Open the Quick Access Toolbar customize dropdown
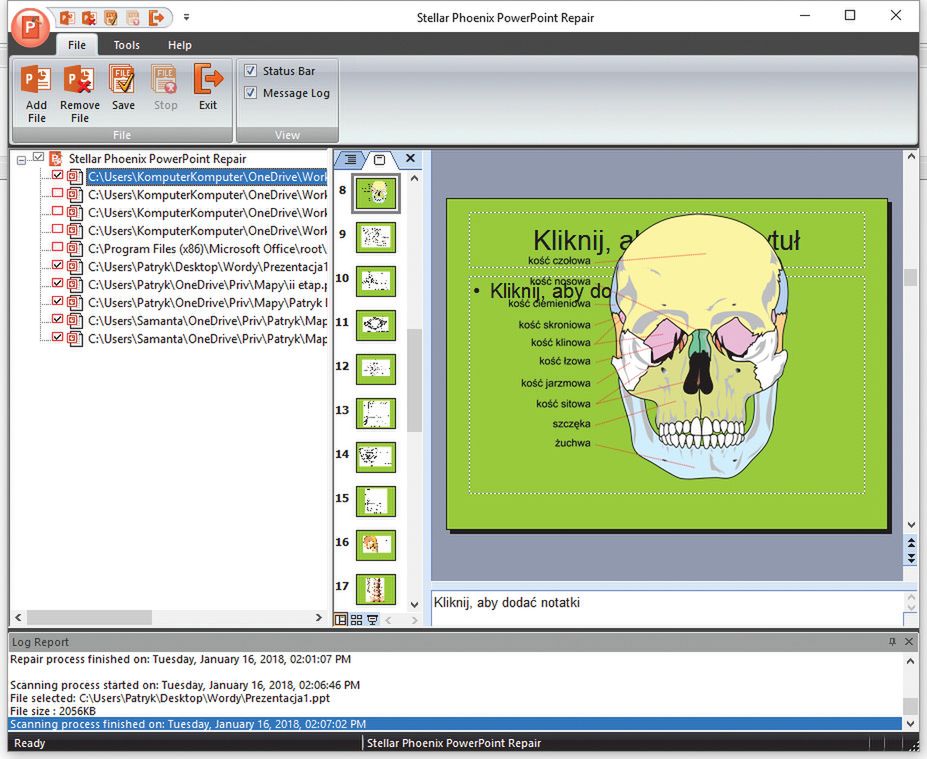The height and width of the screenshot is (759, 927). click(x=186, y=18)
